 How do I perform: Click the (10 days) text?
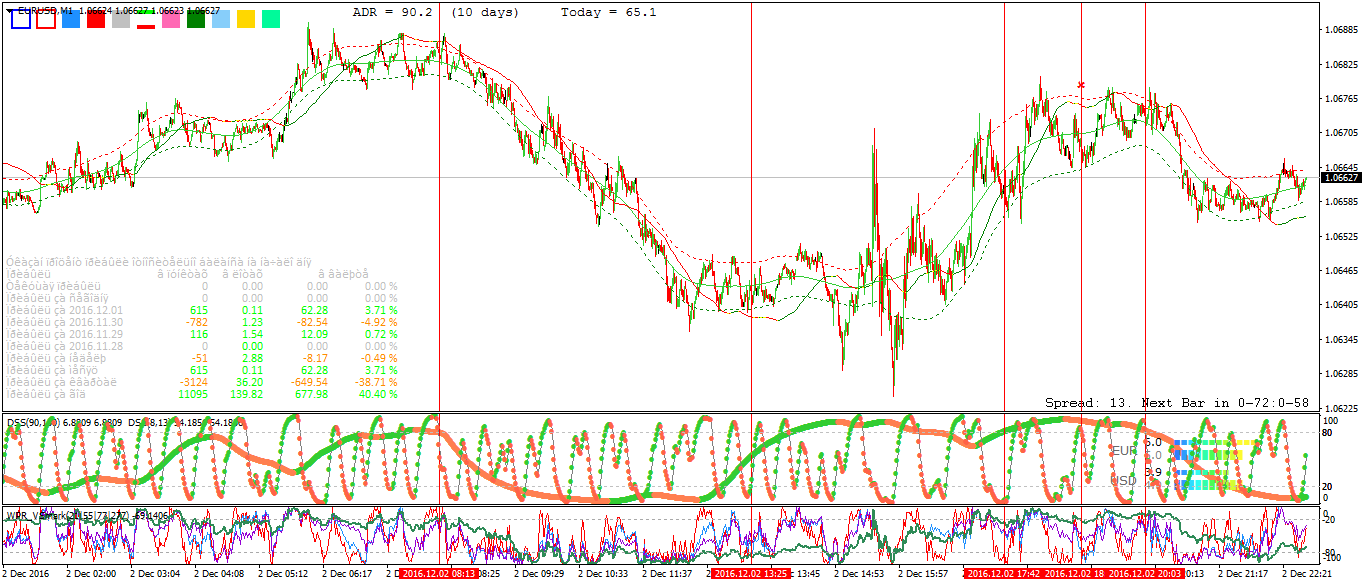484,12
